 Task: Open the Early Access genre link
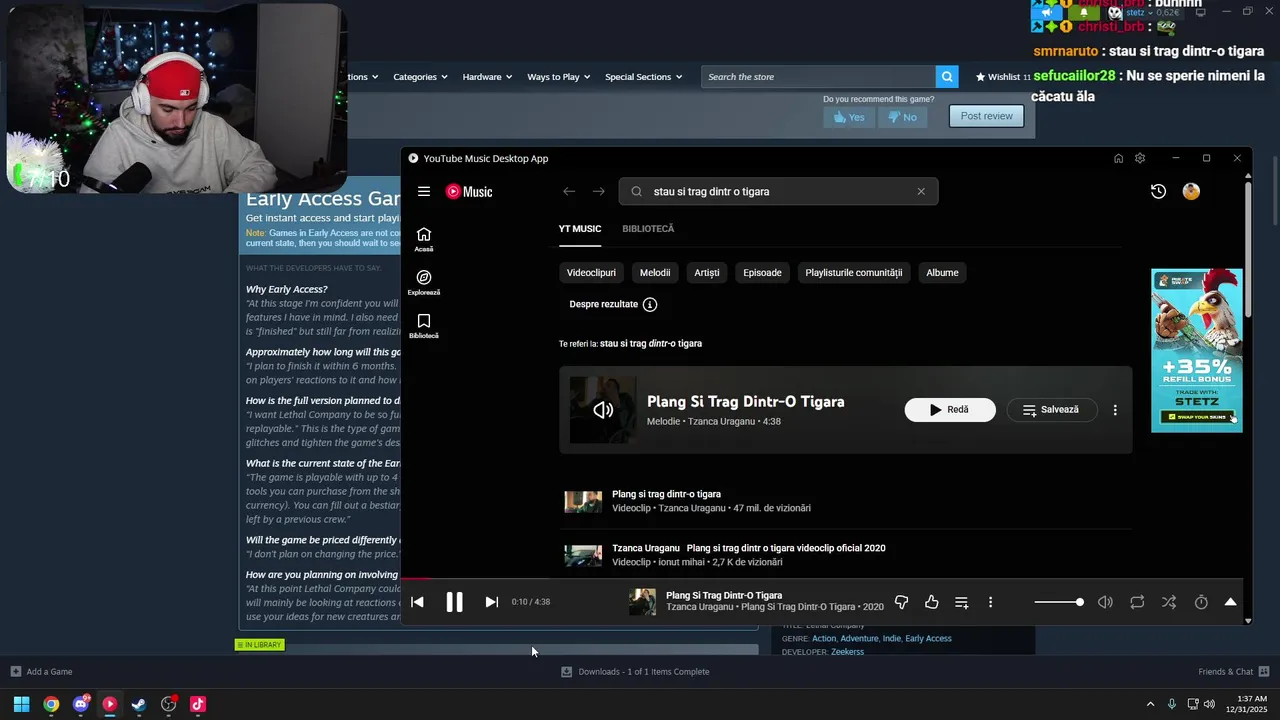pyautogui.click(x=928, y=638)
